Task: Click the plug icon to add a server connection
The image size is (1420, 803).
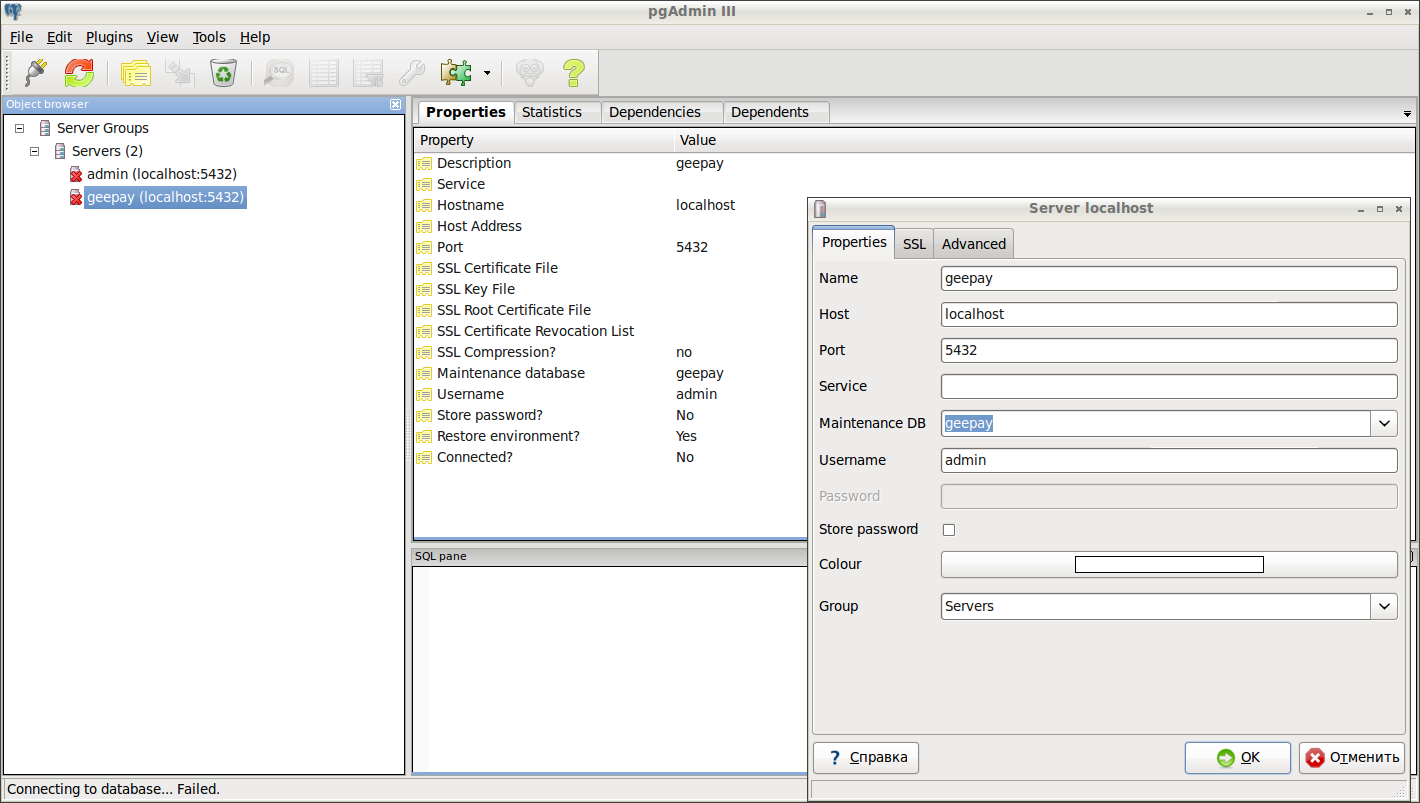Action: 36,73
